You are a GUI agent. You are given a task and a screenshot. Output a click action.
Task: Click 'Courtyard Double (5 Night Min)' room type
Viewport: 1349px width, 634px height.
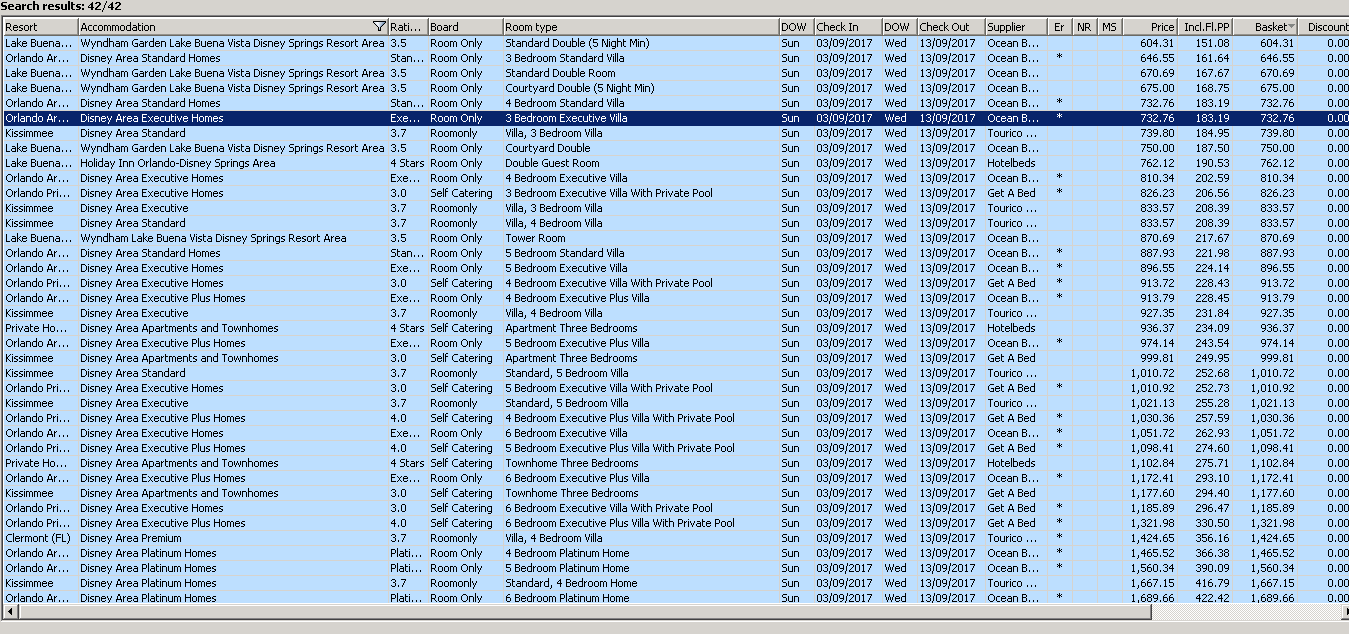pos(580,88)
